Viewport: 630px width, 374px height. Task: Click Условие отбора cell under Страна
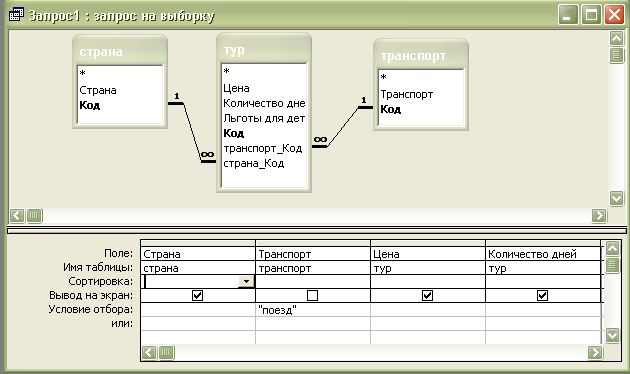pos(198,310)
